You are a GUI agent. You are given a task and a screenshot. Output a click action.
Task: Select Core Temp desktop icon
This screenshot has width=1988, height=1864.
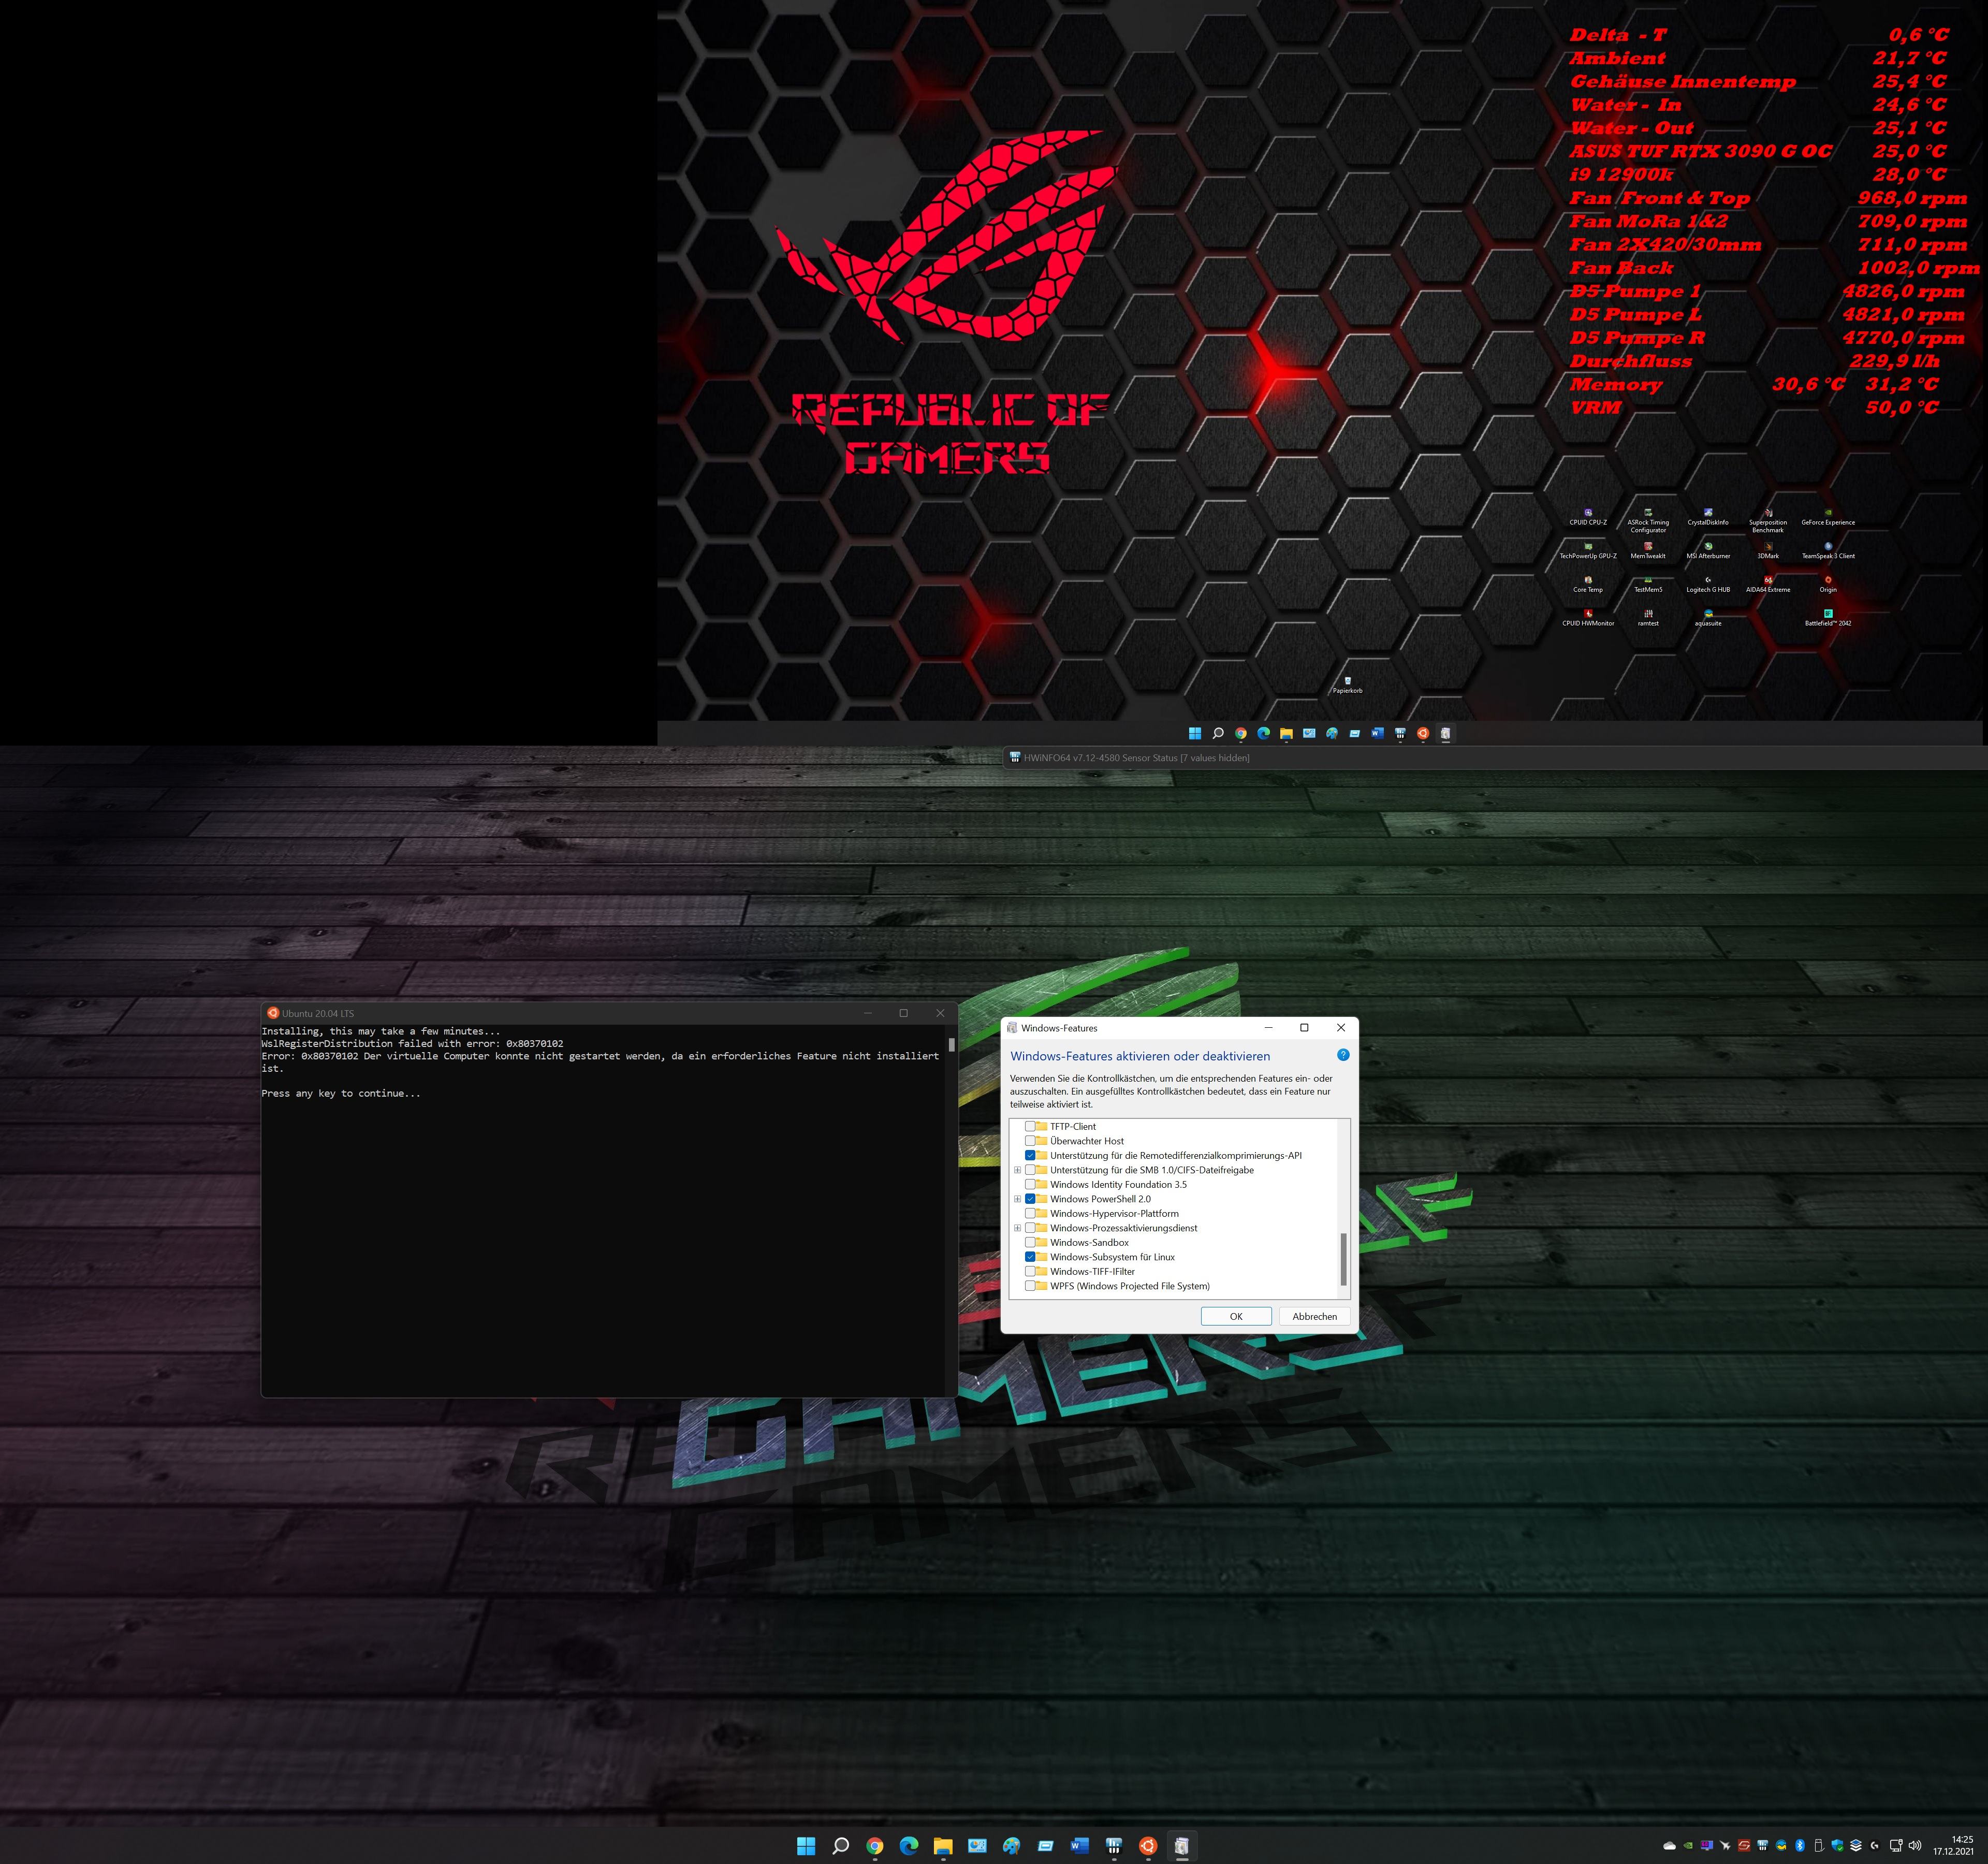tap(1588, 584)
